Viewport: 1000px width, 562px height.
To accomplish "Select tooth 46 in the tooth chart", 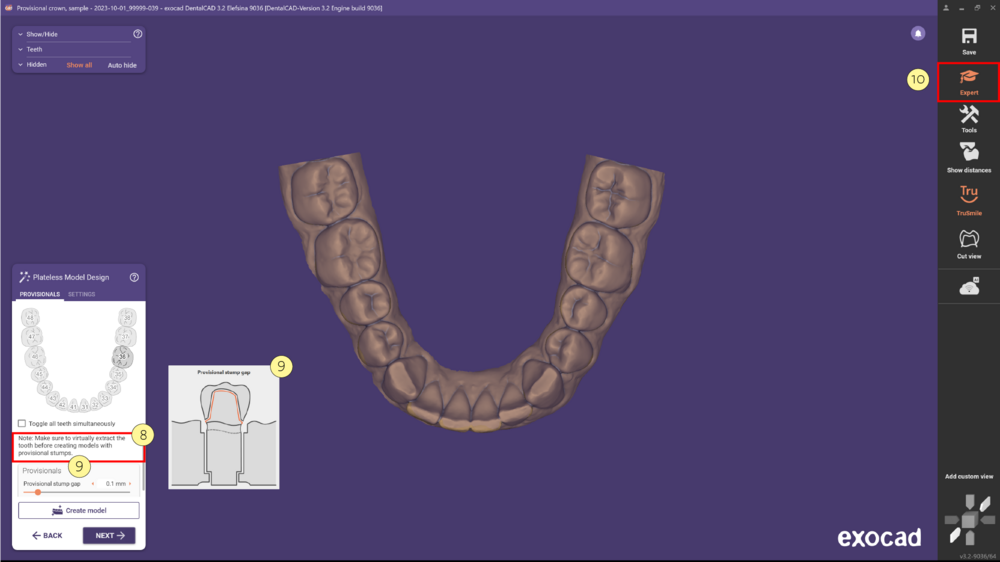I will [x=35, y=356].
